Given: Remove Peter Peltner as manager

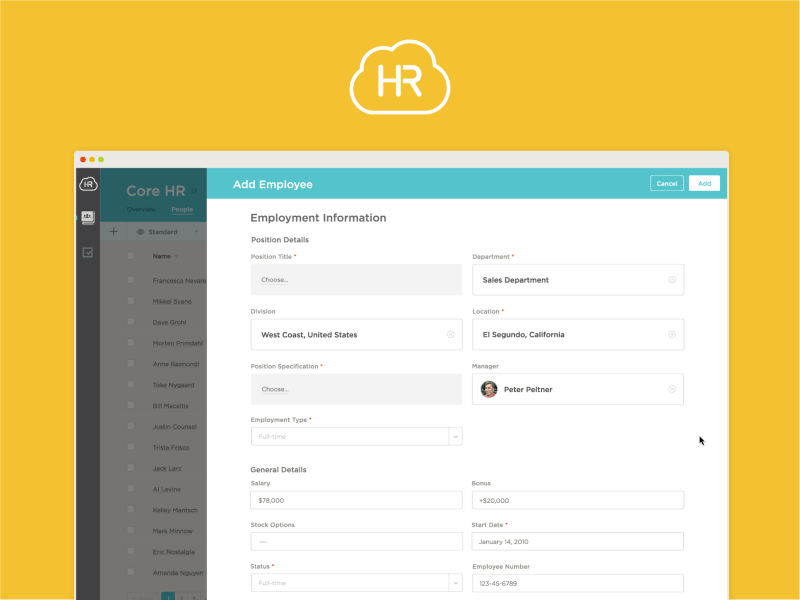Looking at the screenshot, I should click(x=672, y=389).
